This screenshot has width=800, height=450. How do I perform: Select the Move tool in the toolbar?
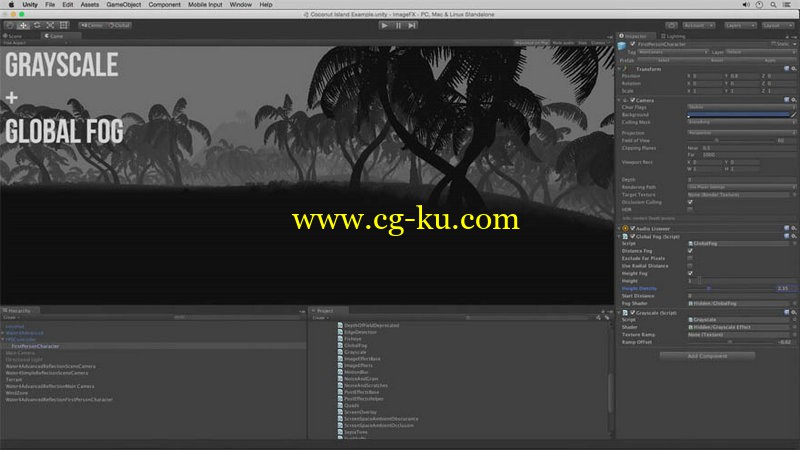coord(23,25)
